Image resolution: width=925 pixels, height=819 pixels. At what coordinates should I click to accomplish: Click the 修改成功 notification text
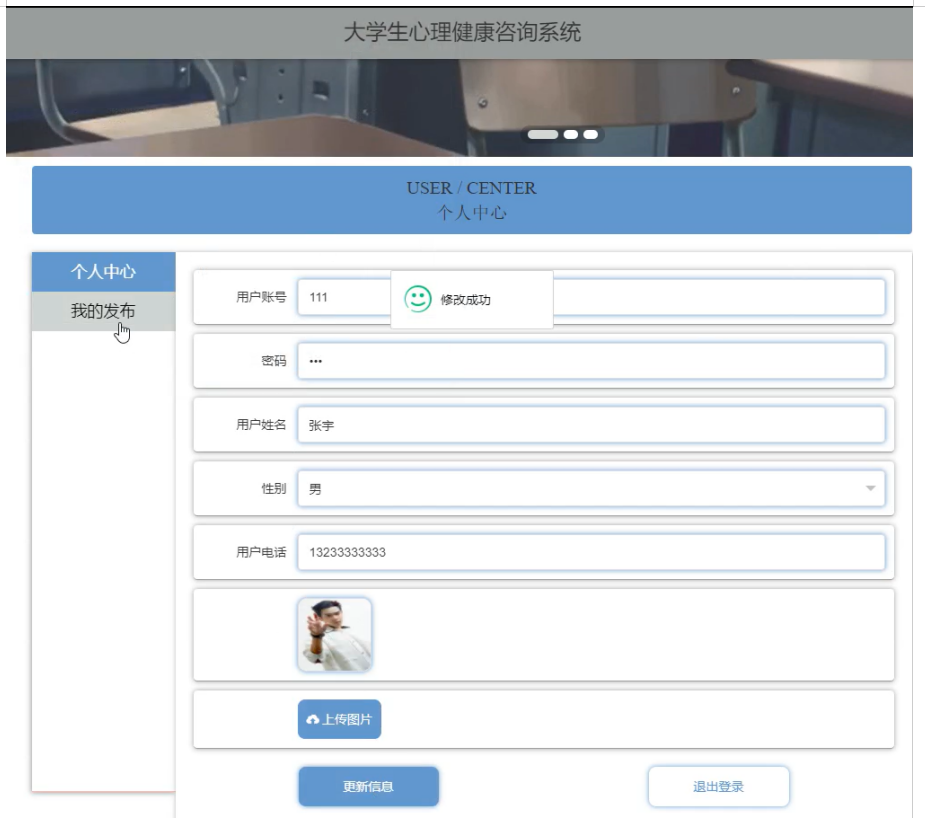(x=465, y=300)
